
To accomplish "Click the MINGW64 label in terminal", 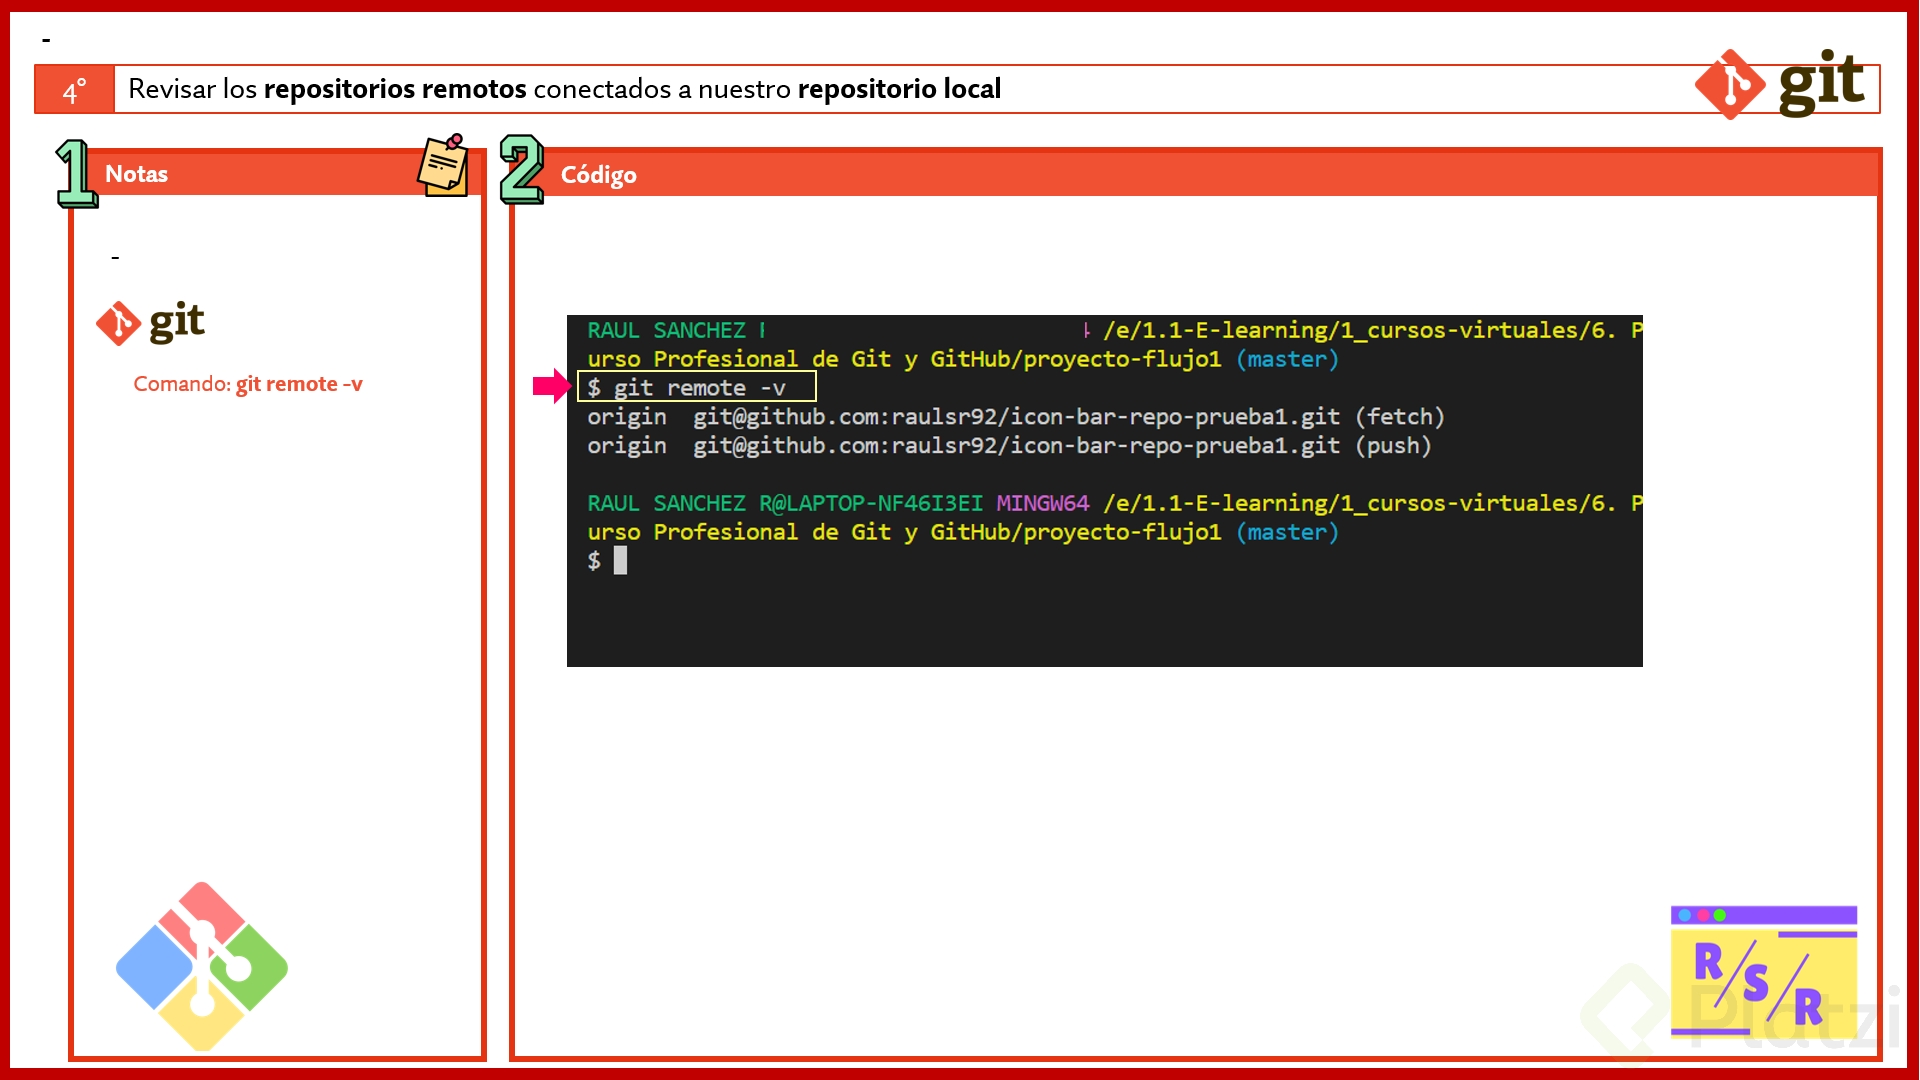I will 1042,503.
